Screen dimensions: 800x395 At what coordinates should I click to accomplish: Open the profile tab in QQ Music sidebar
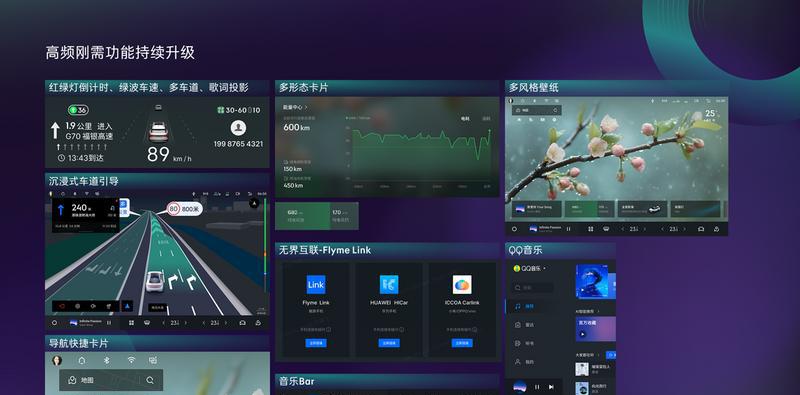[517, 361]
